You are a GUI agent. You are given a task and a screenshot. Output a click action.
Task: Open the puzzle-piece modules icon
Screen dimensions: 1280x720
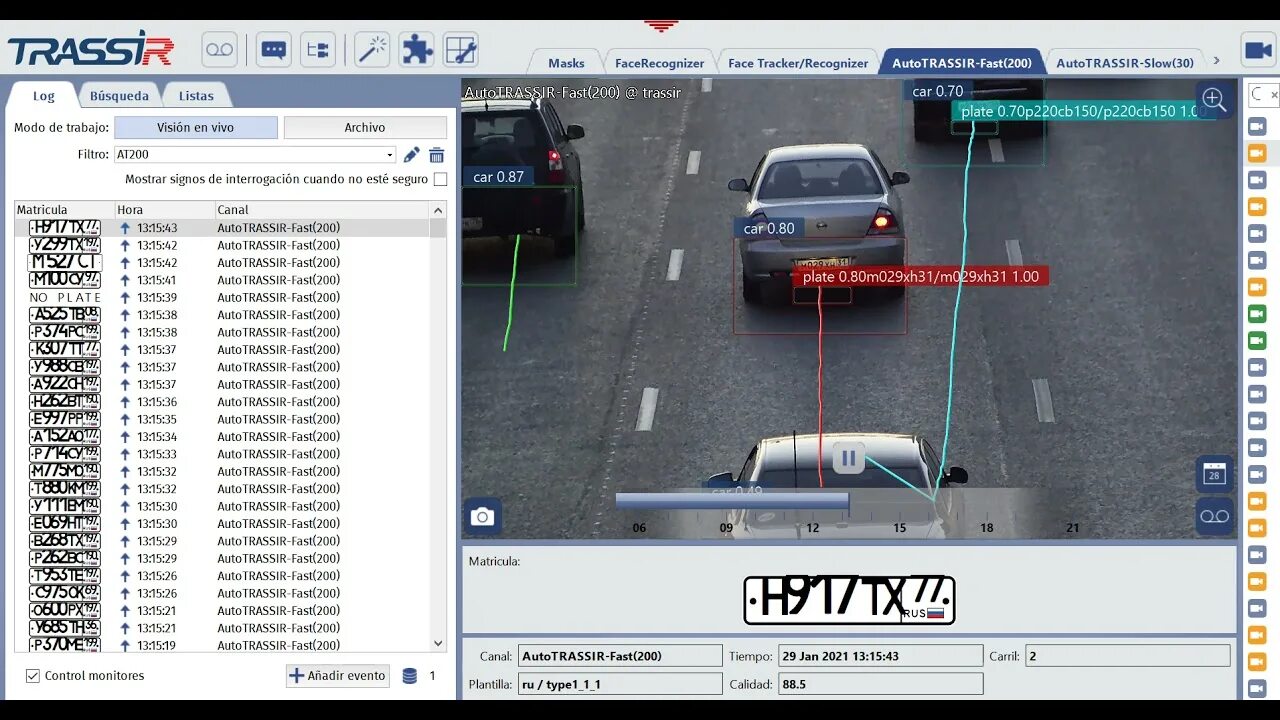click(417, 49)
